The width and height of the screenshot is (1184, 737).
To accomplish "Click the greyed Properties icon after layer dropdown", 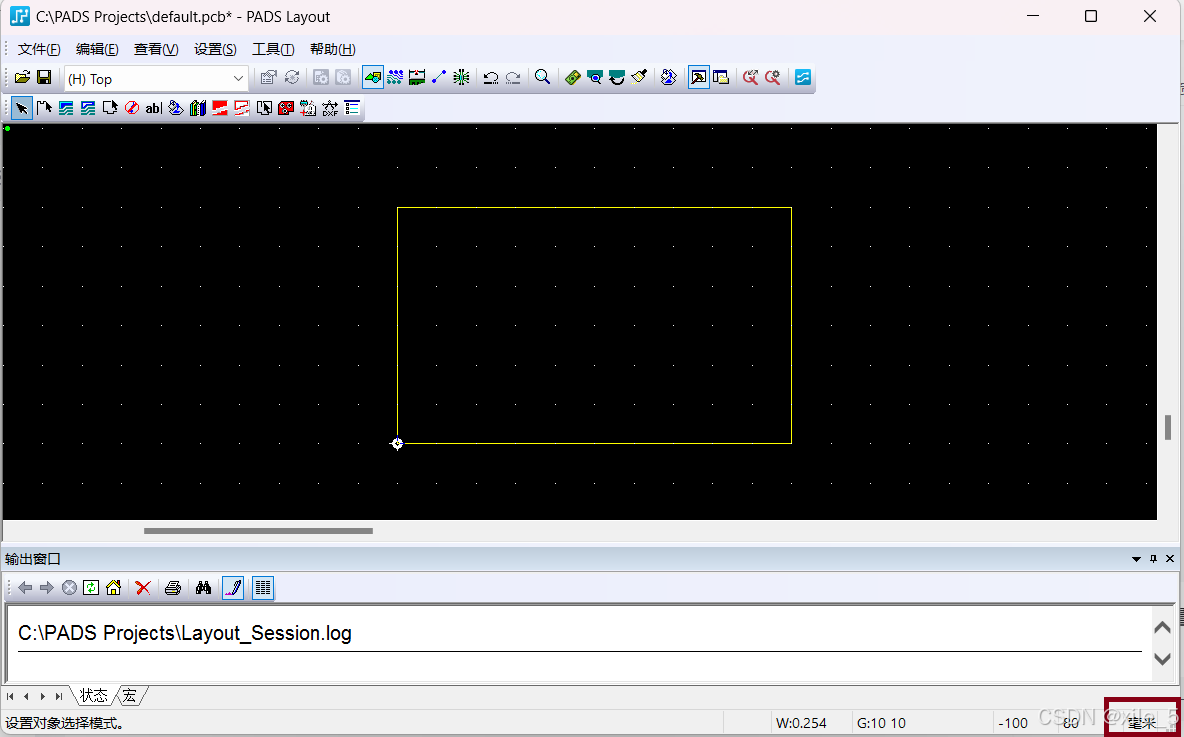I will [x=268, y=78].
